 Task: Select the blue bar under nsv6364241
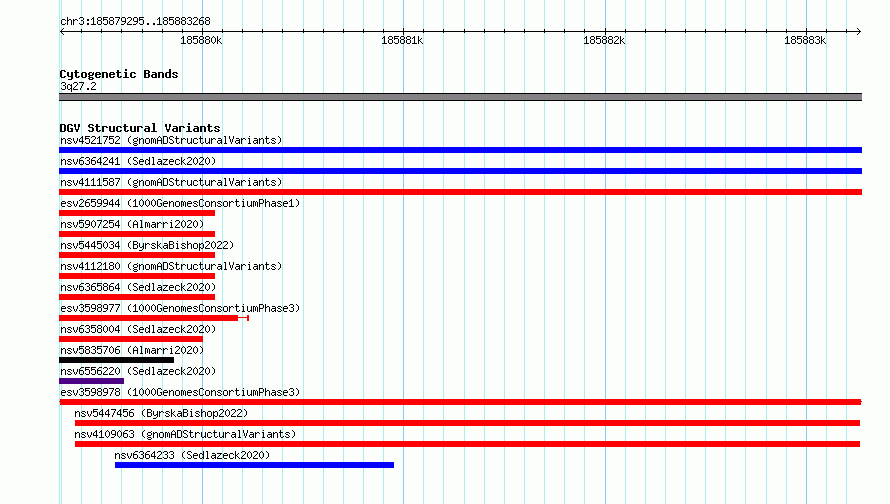[x=460, y=171]
